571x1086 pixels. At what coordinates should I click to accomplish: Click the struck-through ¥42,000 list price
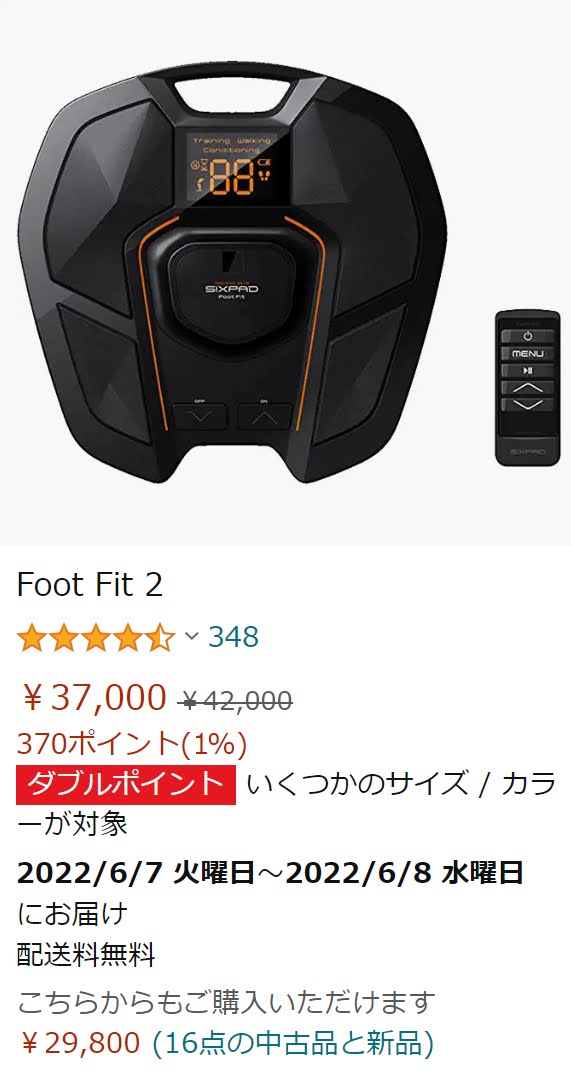(x=235, y=701)
